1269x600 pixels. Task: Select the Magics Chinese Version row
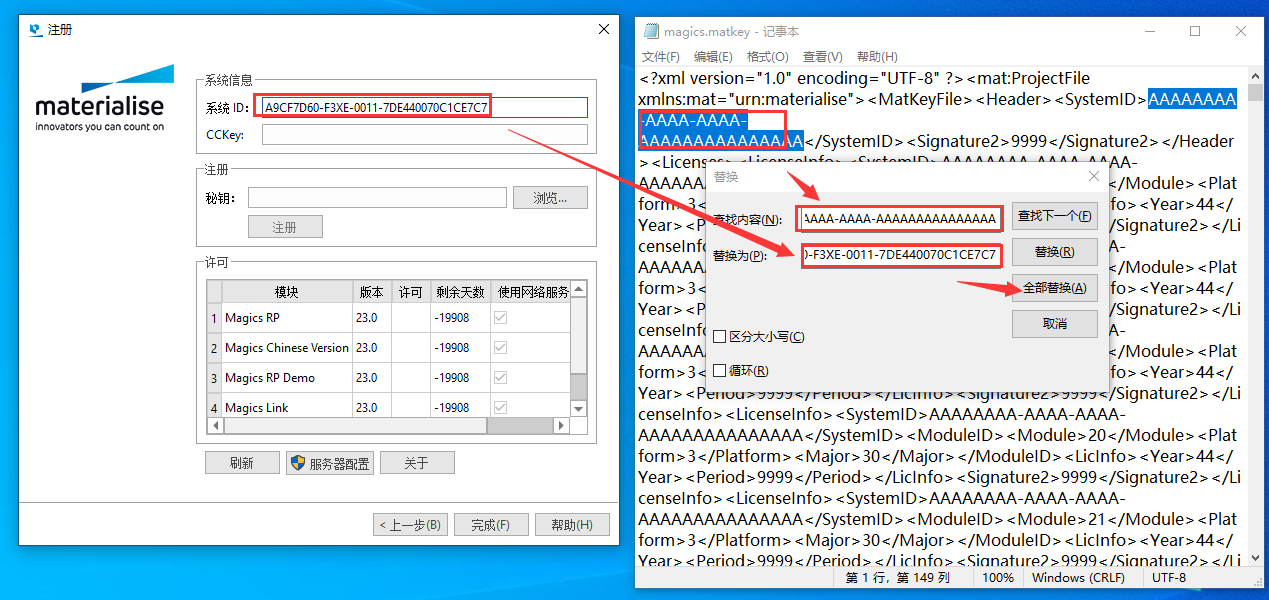pyautogui.click(x=389, y=348)
